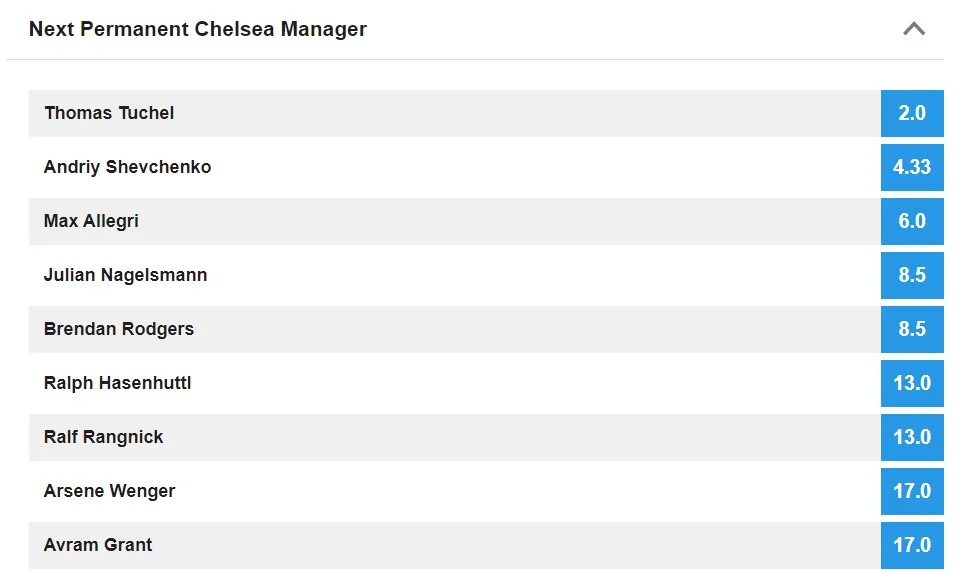This screenshot has height=573, width=955.
Task: Collapse the Next Permanent Chelsea Manager section
Action: 913,29
